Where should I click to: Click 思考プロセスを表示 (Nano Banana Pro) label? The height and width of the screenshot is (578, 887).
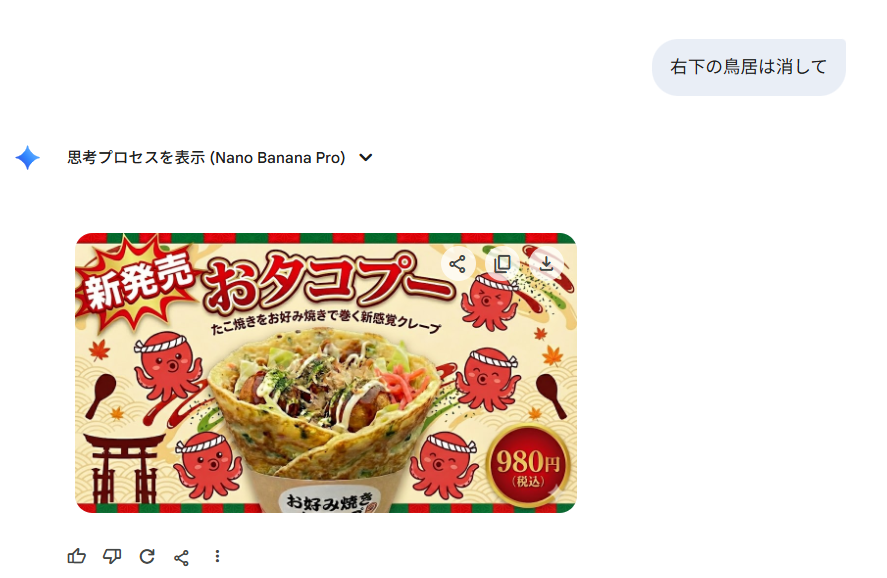pyautogui.click(x=206, y=158)
